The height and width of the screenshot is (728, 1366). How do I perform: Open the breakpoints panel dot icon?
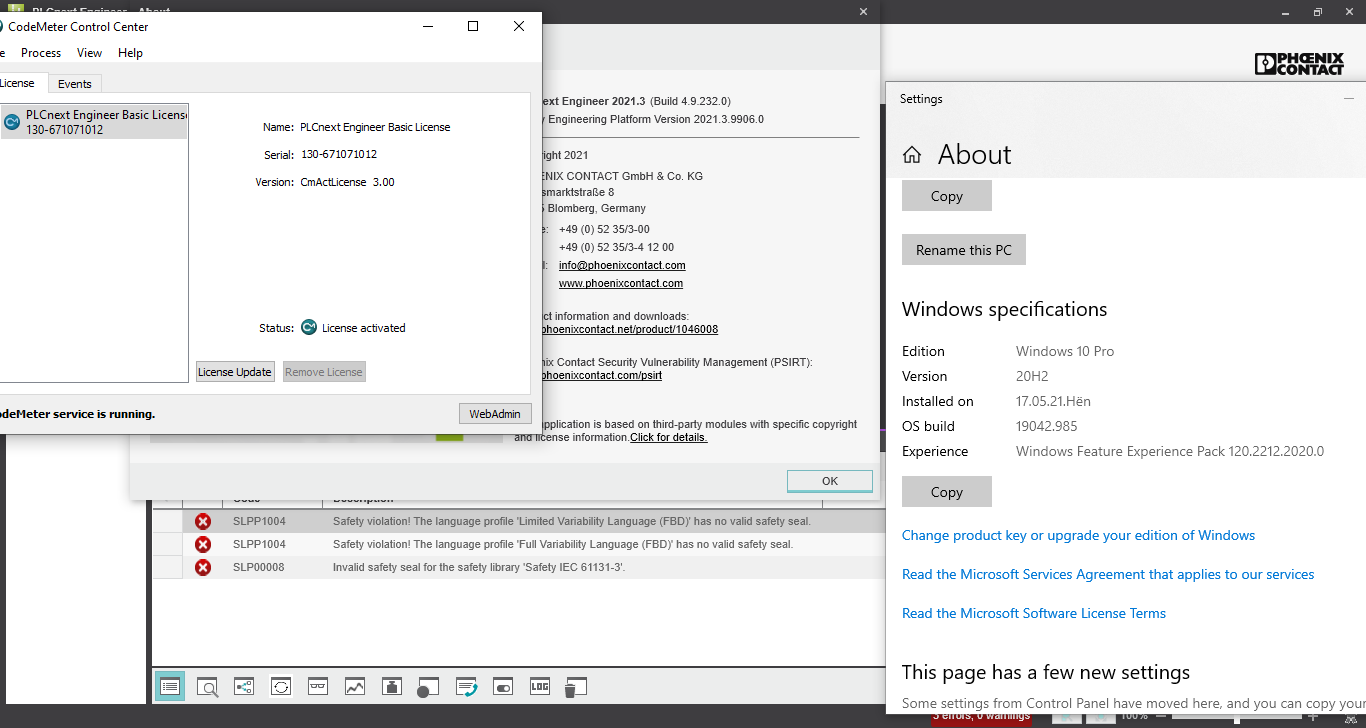point(428,688)
